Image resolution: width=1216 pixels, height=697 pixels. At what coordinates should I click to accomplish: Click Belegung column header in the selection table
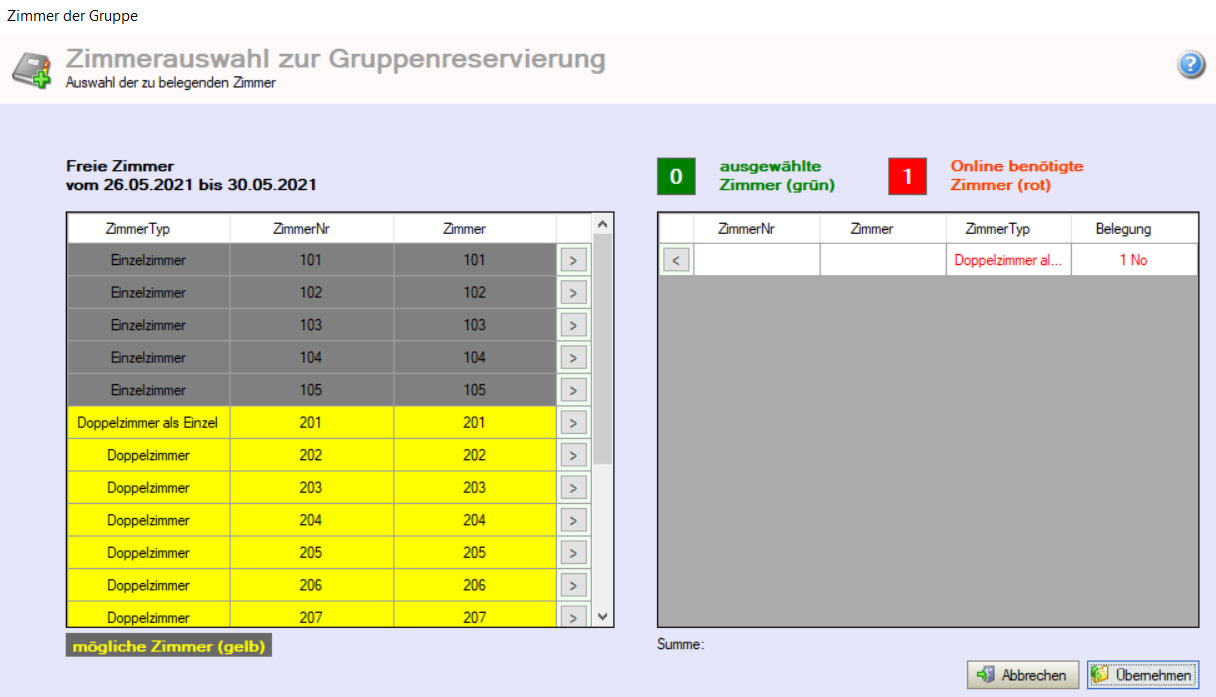click(1123, 229)
